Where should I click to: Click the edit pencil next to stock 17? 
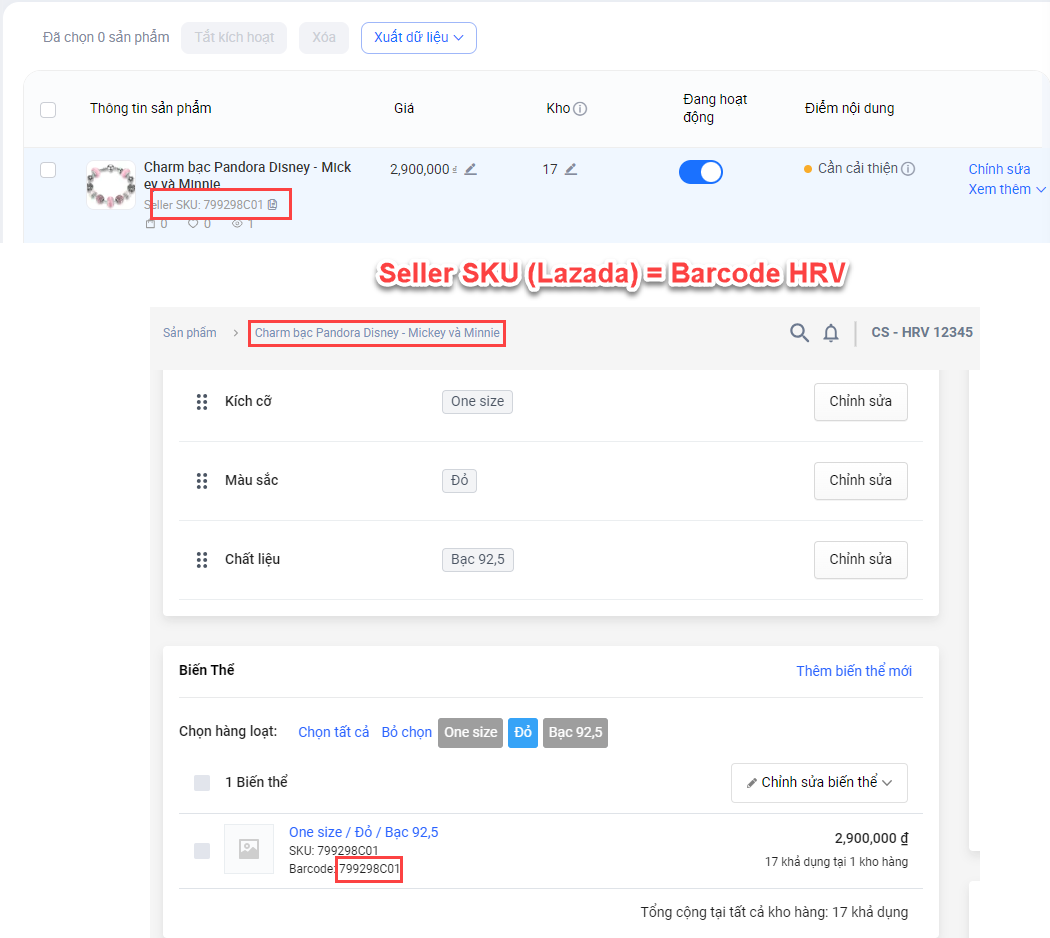tap(571, 170)
